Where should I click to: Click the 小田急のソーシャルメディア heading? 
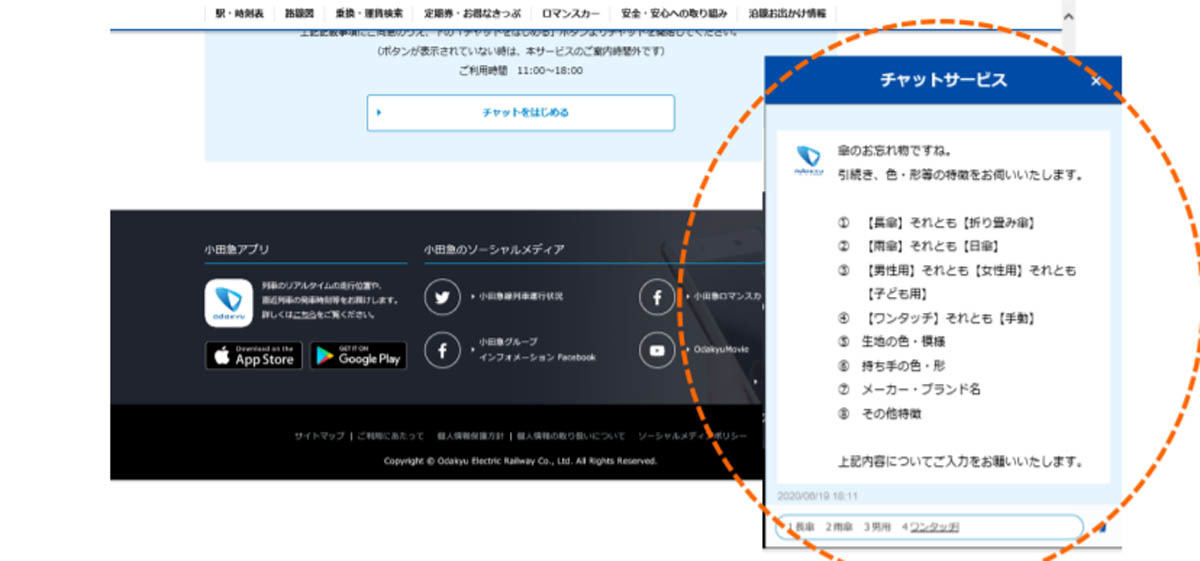tap(494, 249)
